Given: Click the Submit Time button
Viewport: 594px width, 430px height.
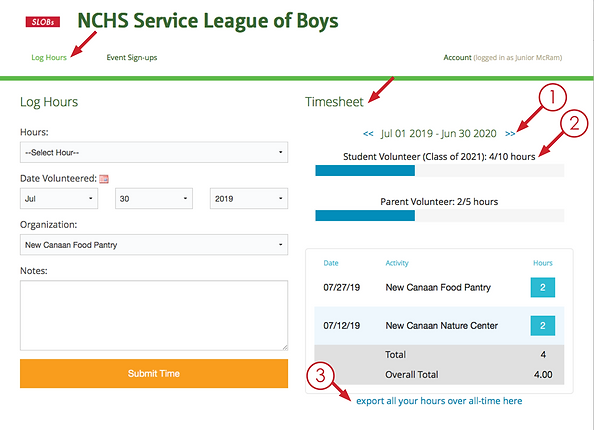Looking at the screenshot, I should (x=154, y=374).
